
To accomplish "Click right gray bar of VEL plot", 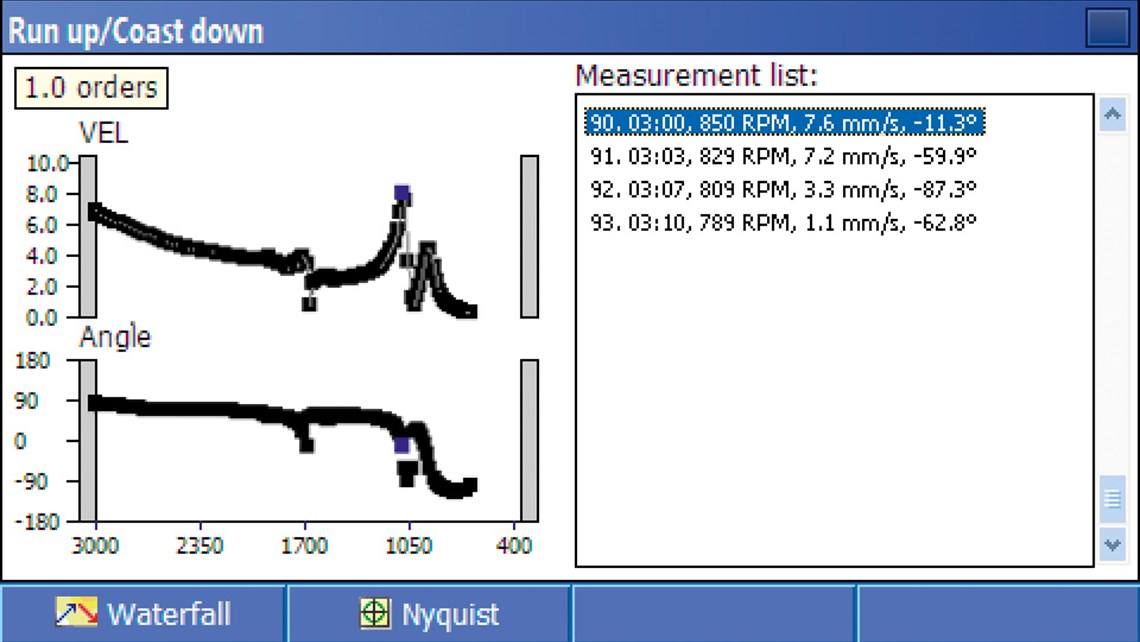I will click(529, 236).
